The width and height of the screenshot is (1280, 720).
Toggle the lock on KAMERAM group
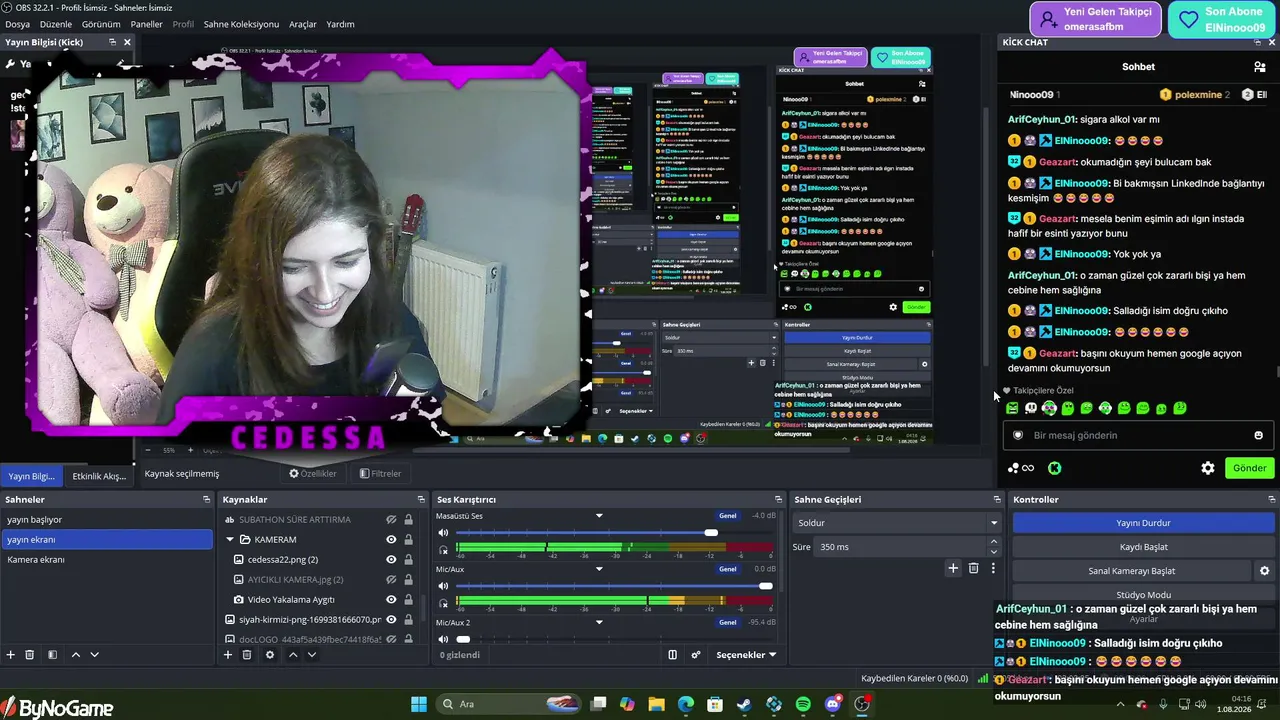(408, 540)
